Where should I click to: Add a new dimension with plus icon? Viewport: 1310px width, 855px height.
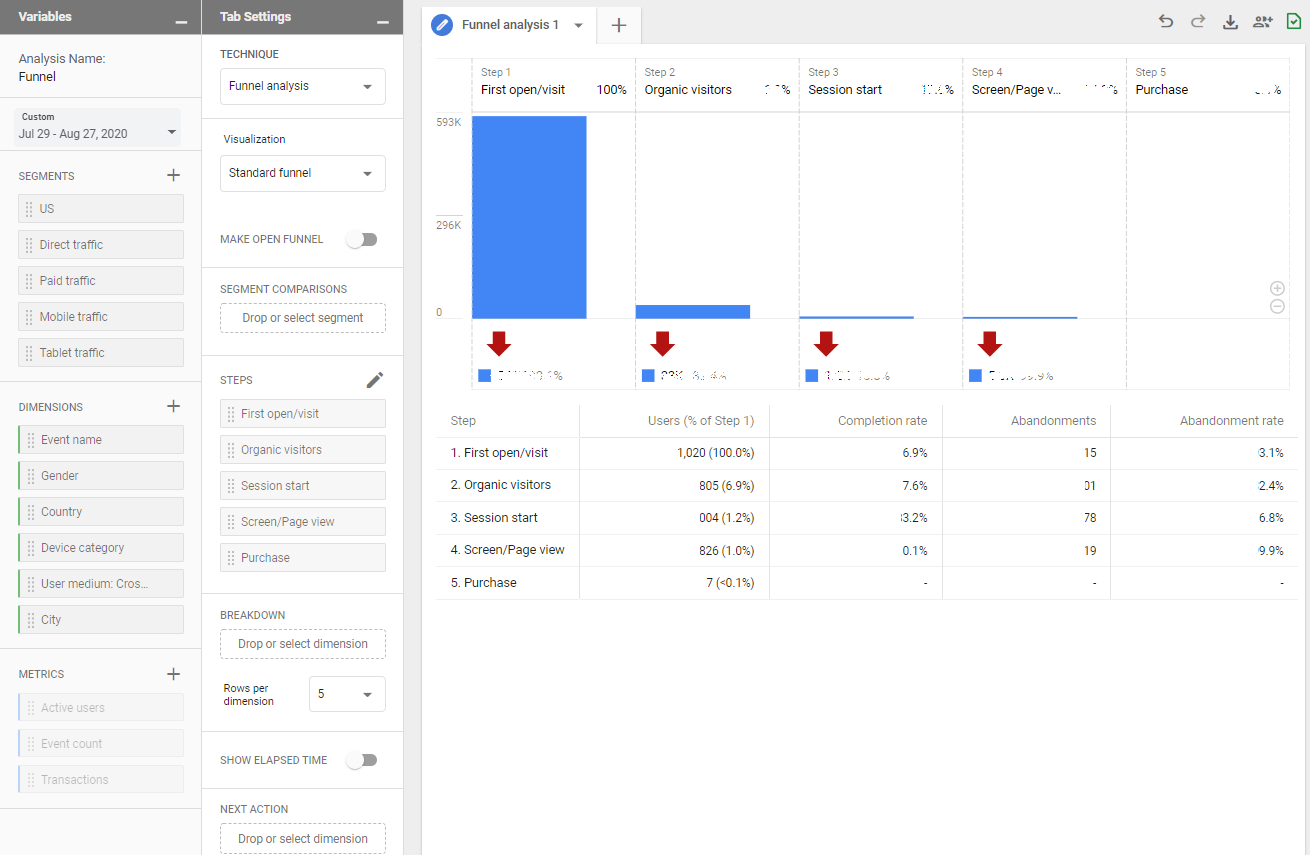tap(173, 407)
